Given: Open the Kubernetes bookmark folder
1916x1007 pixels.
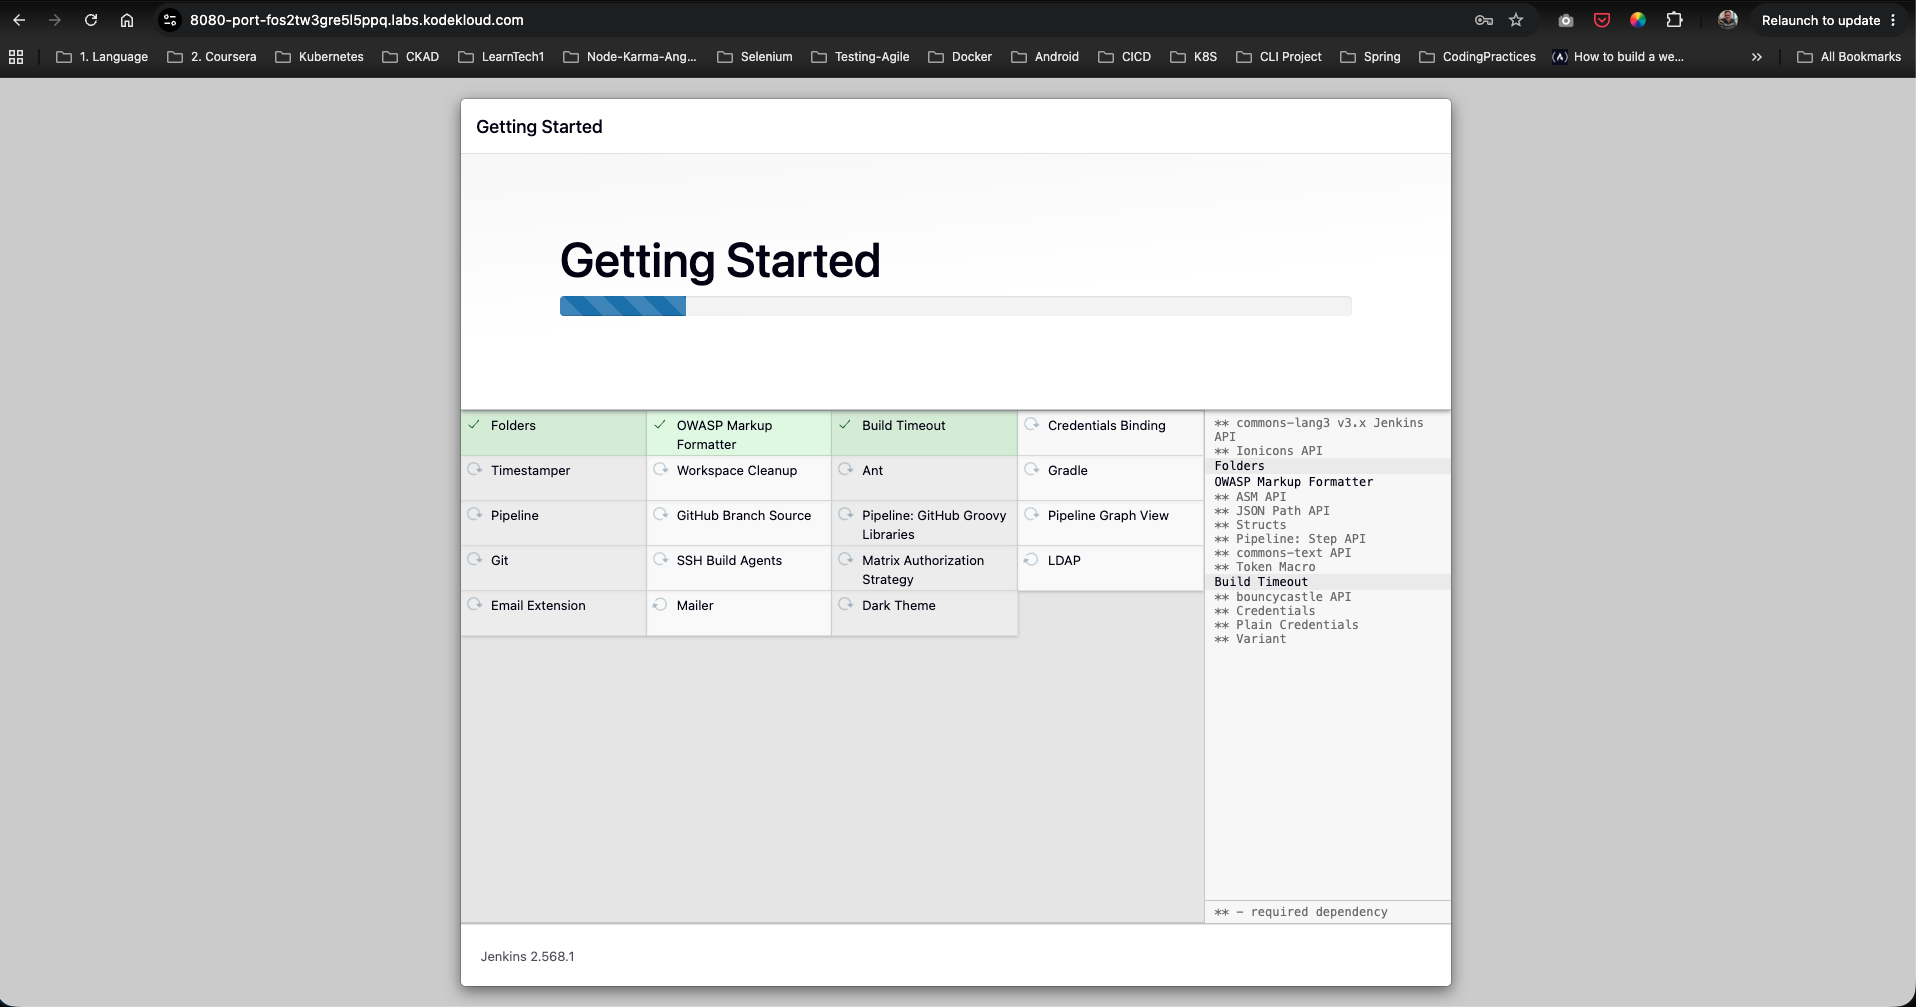Looking at the screenshot, I should point(320,57).
